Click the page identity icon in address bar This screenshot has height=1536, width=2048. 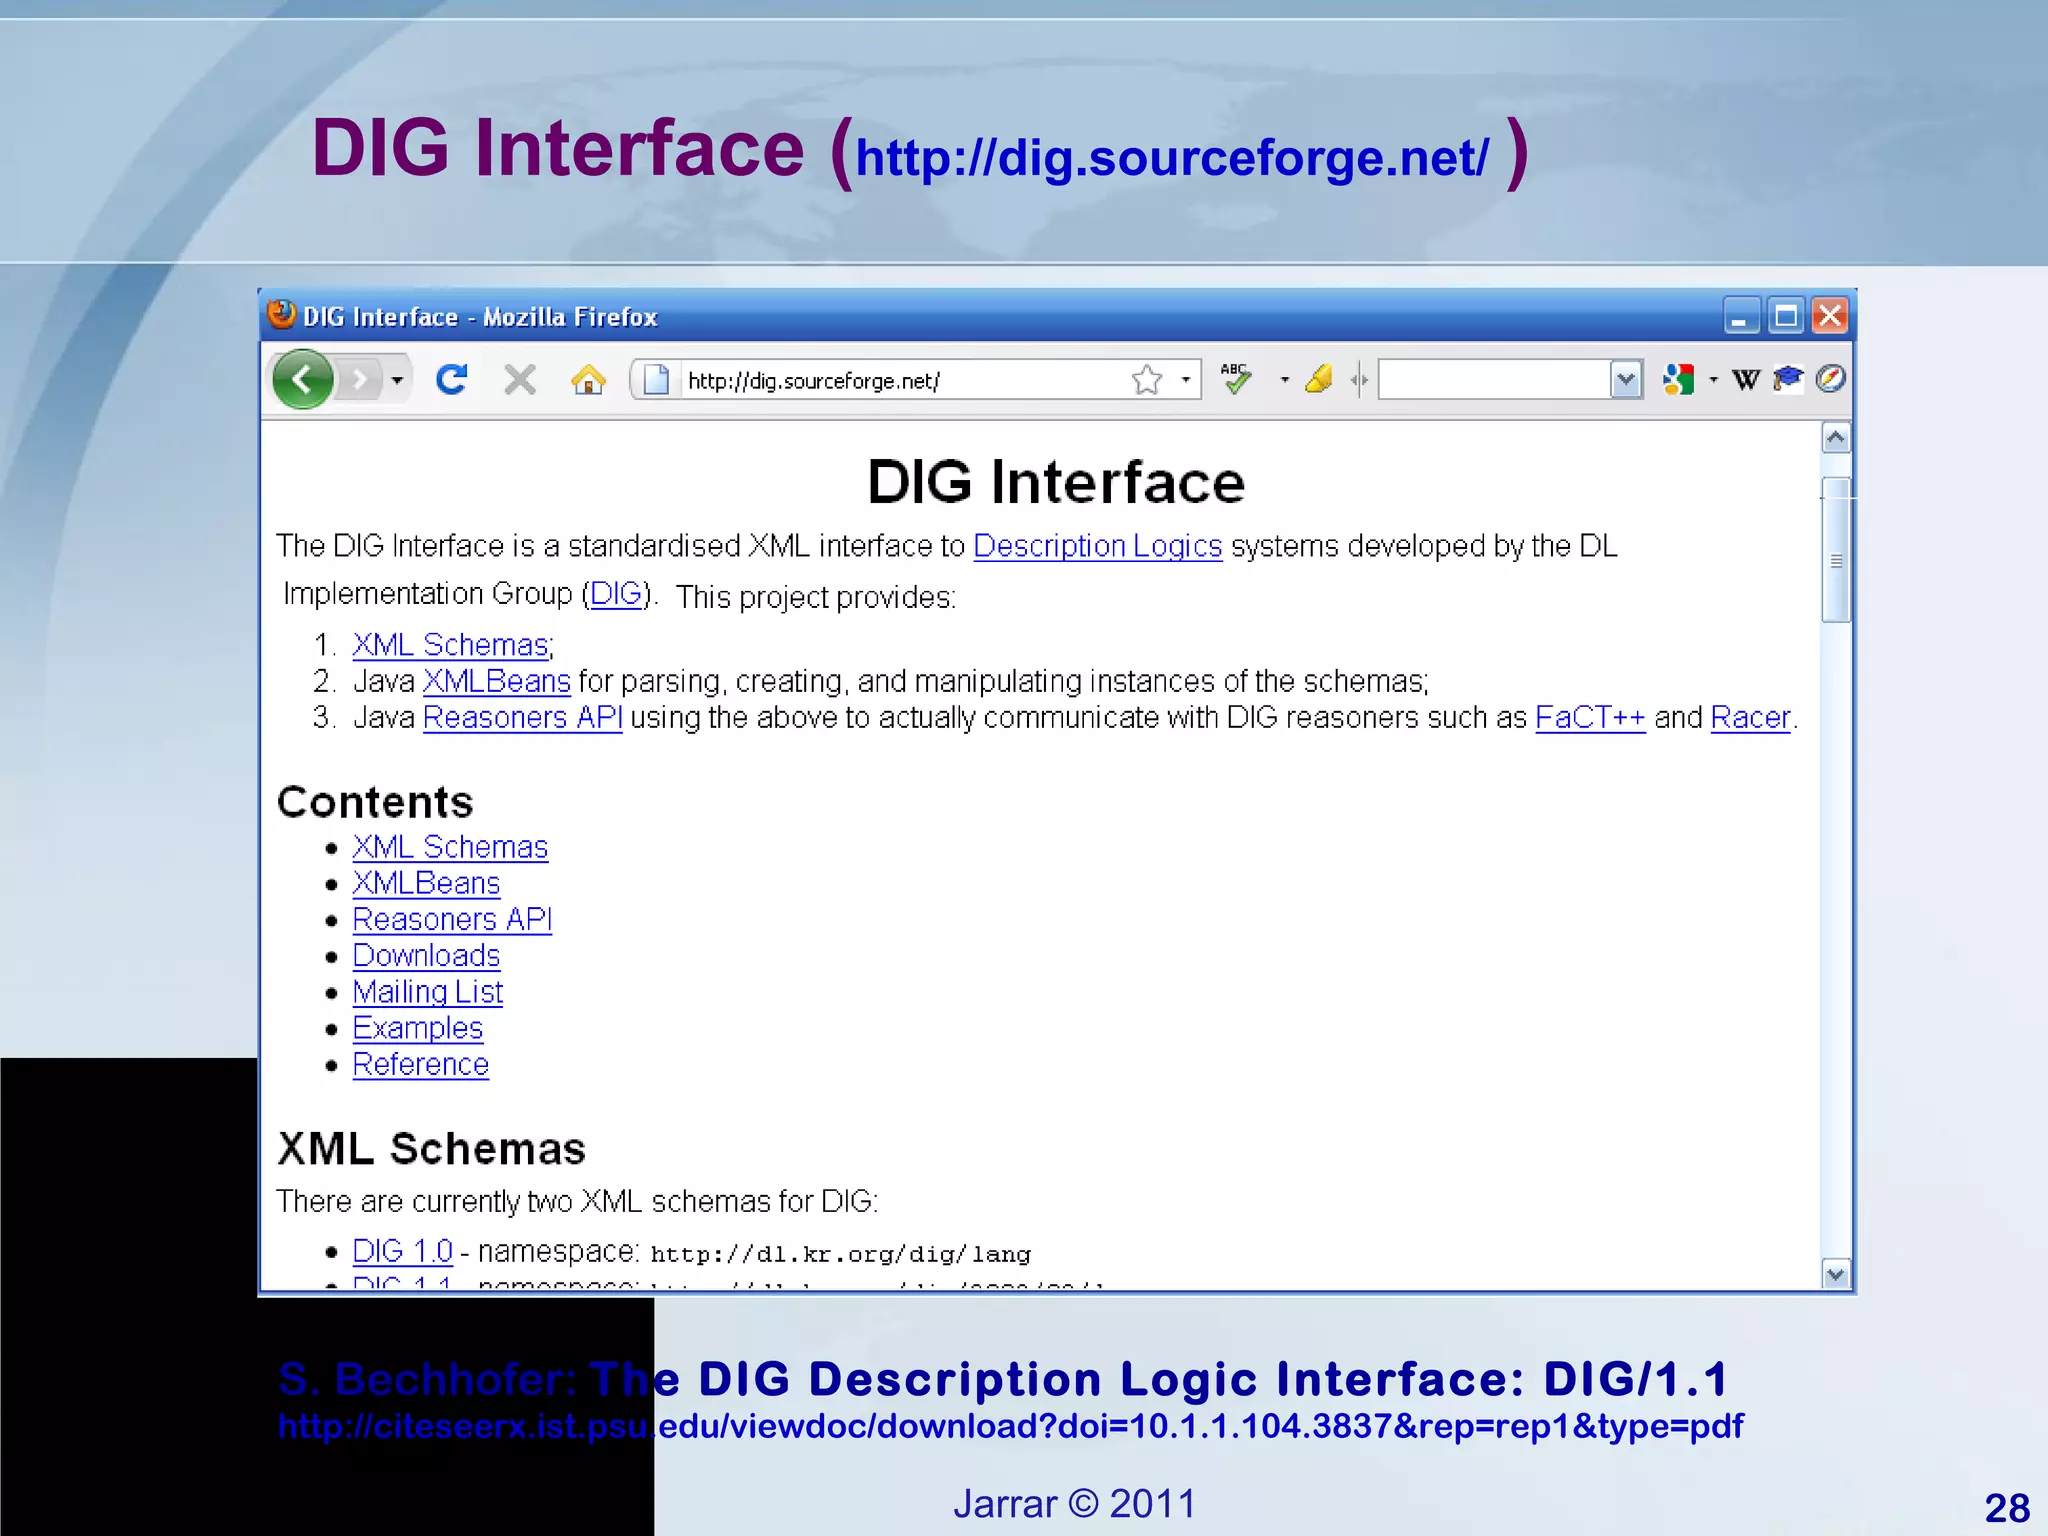pyautogui.click(x=656, y=380)
